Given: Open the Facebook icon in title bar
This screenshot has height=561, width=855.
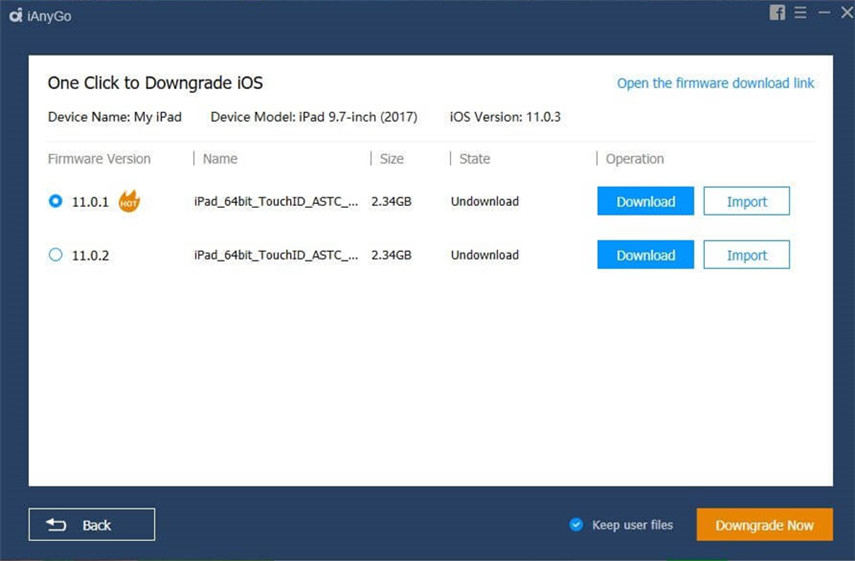Looking at the screenshot, I should pyautogui.click(x=777, y=13).
